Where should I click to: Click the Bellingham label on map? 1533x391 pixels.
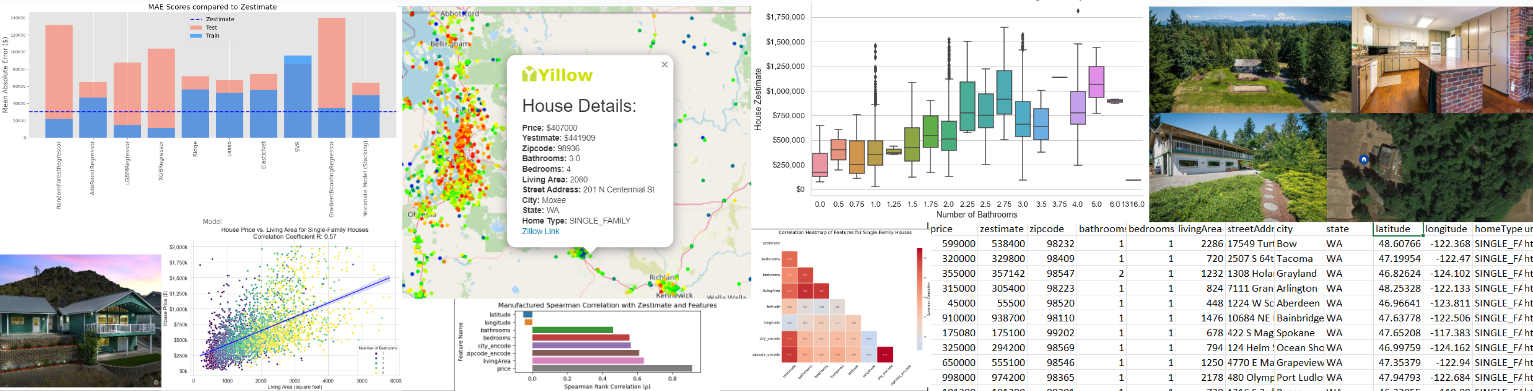click(x=449, y=44)
